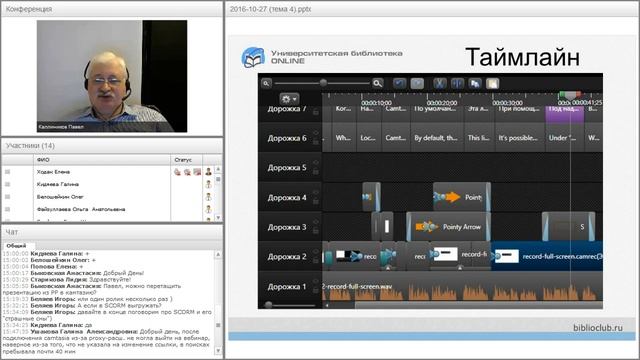Image resolution: width=640 pixels, height=360 pixels.
Task: Select the Дорожка 5 track label
Action: (x=287, y=168)
